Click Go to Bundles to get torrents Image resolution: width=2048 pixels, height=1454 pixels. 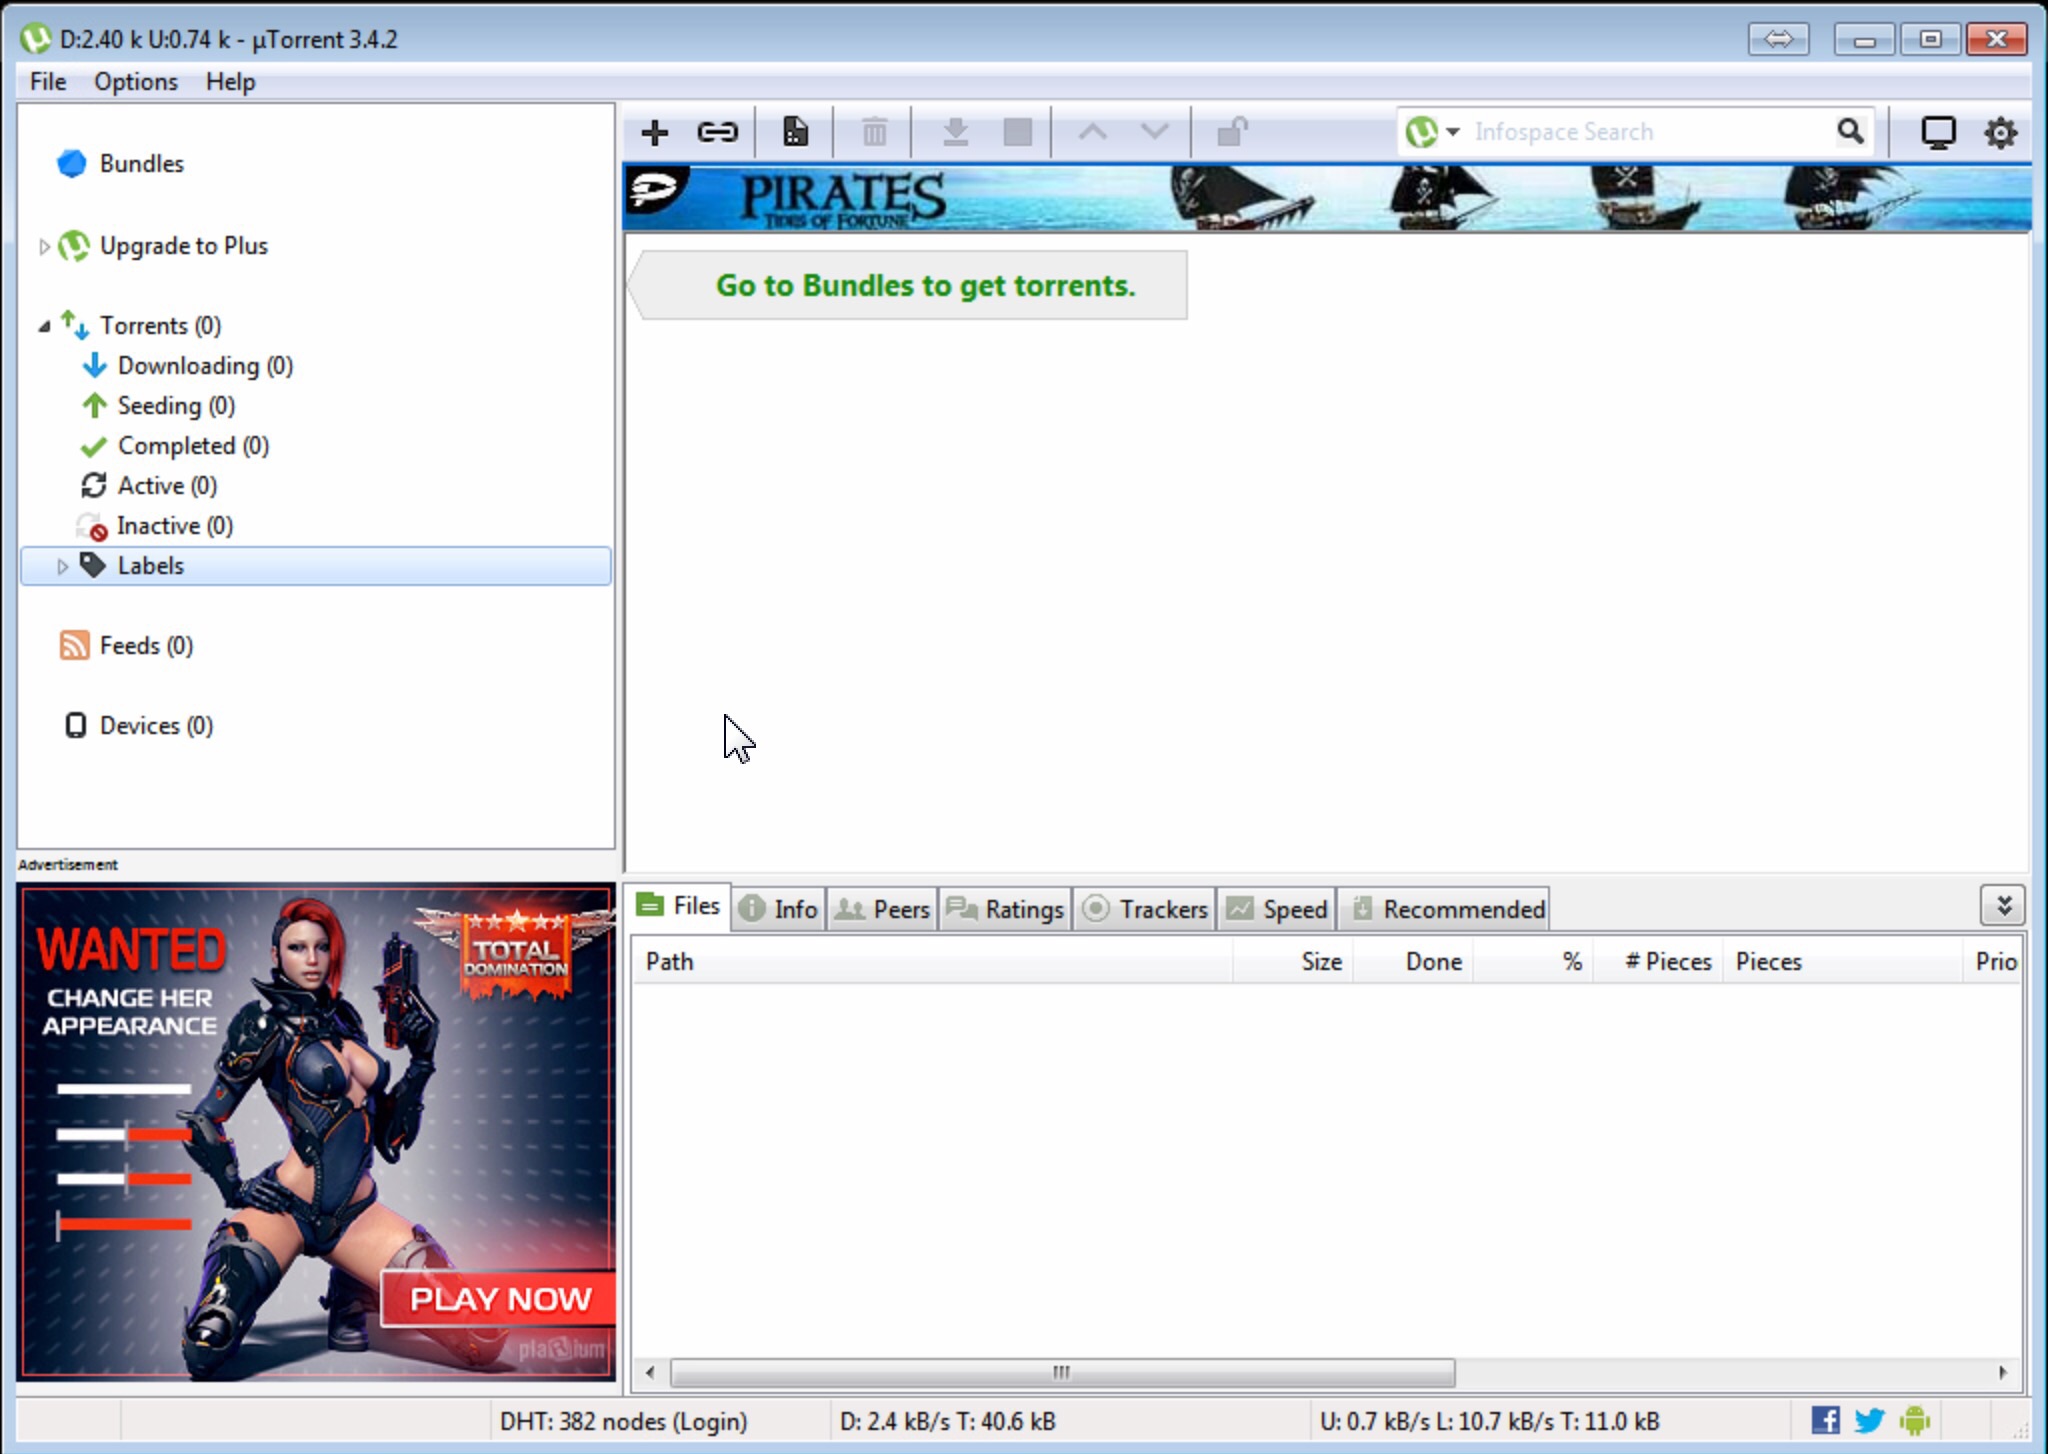[923, 285]
